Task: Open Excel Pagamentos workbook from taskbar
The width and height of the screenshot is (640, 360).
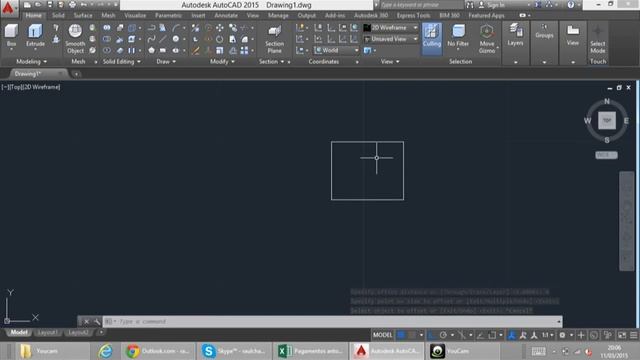Action: coord(310,351)
